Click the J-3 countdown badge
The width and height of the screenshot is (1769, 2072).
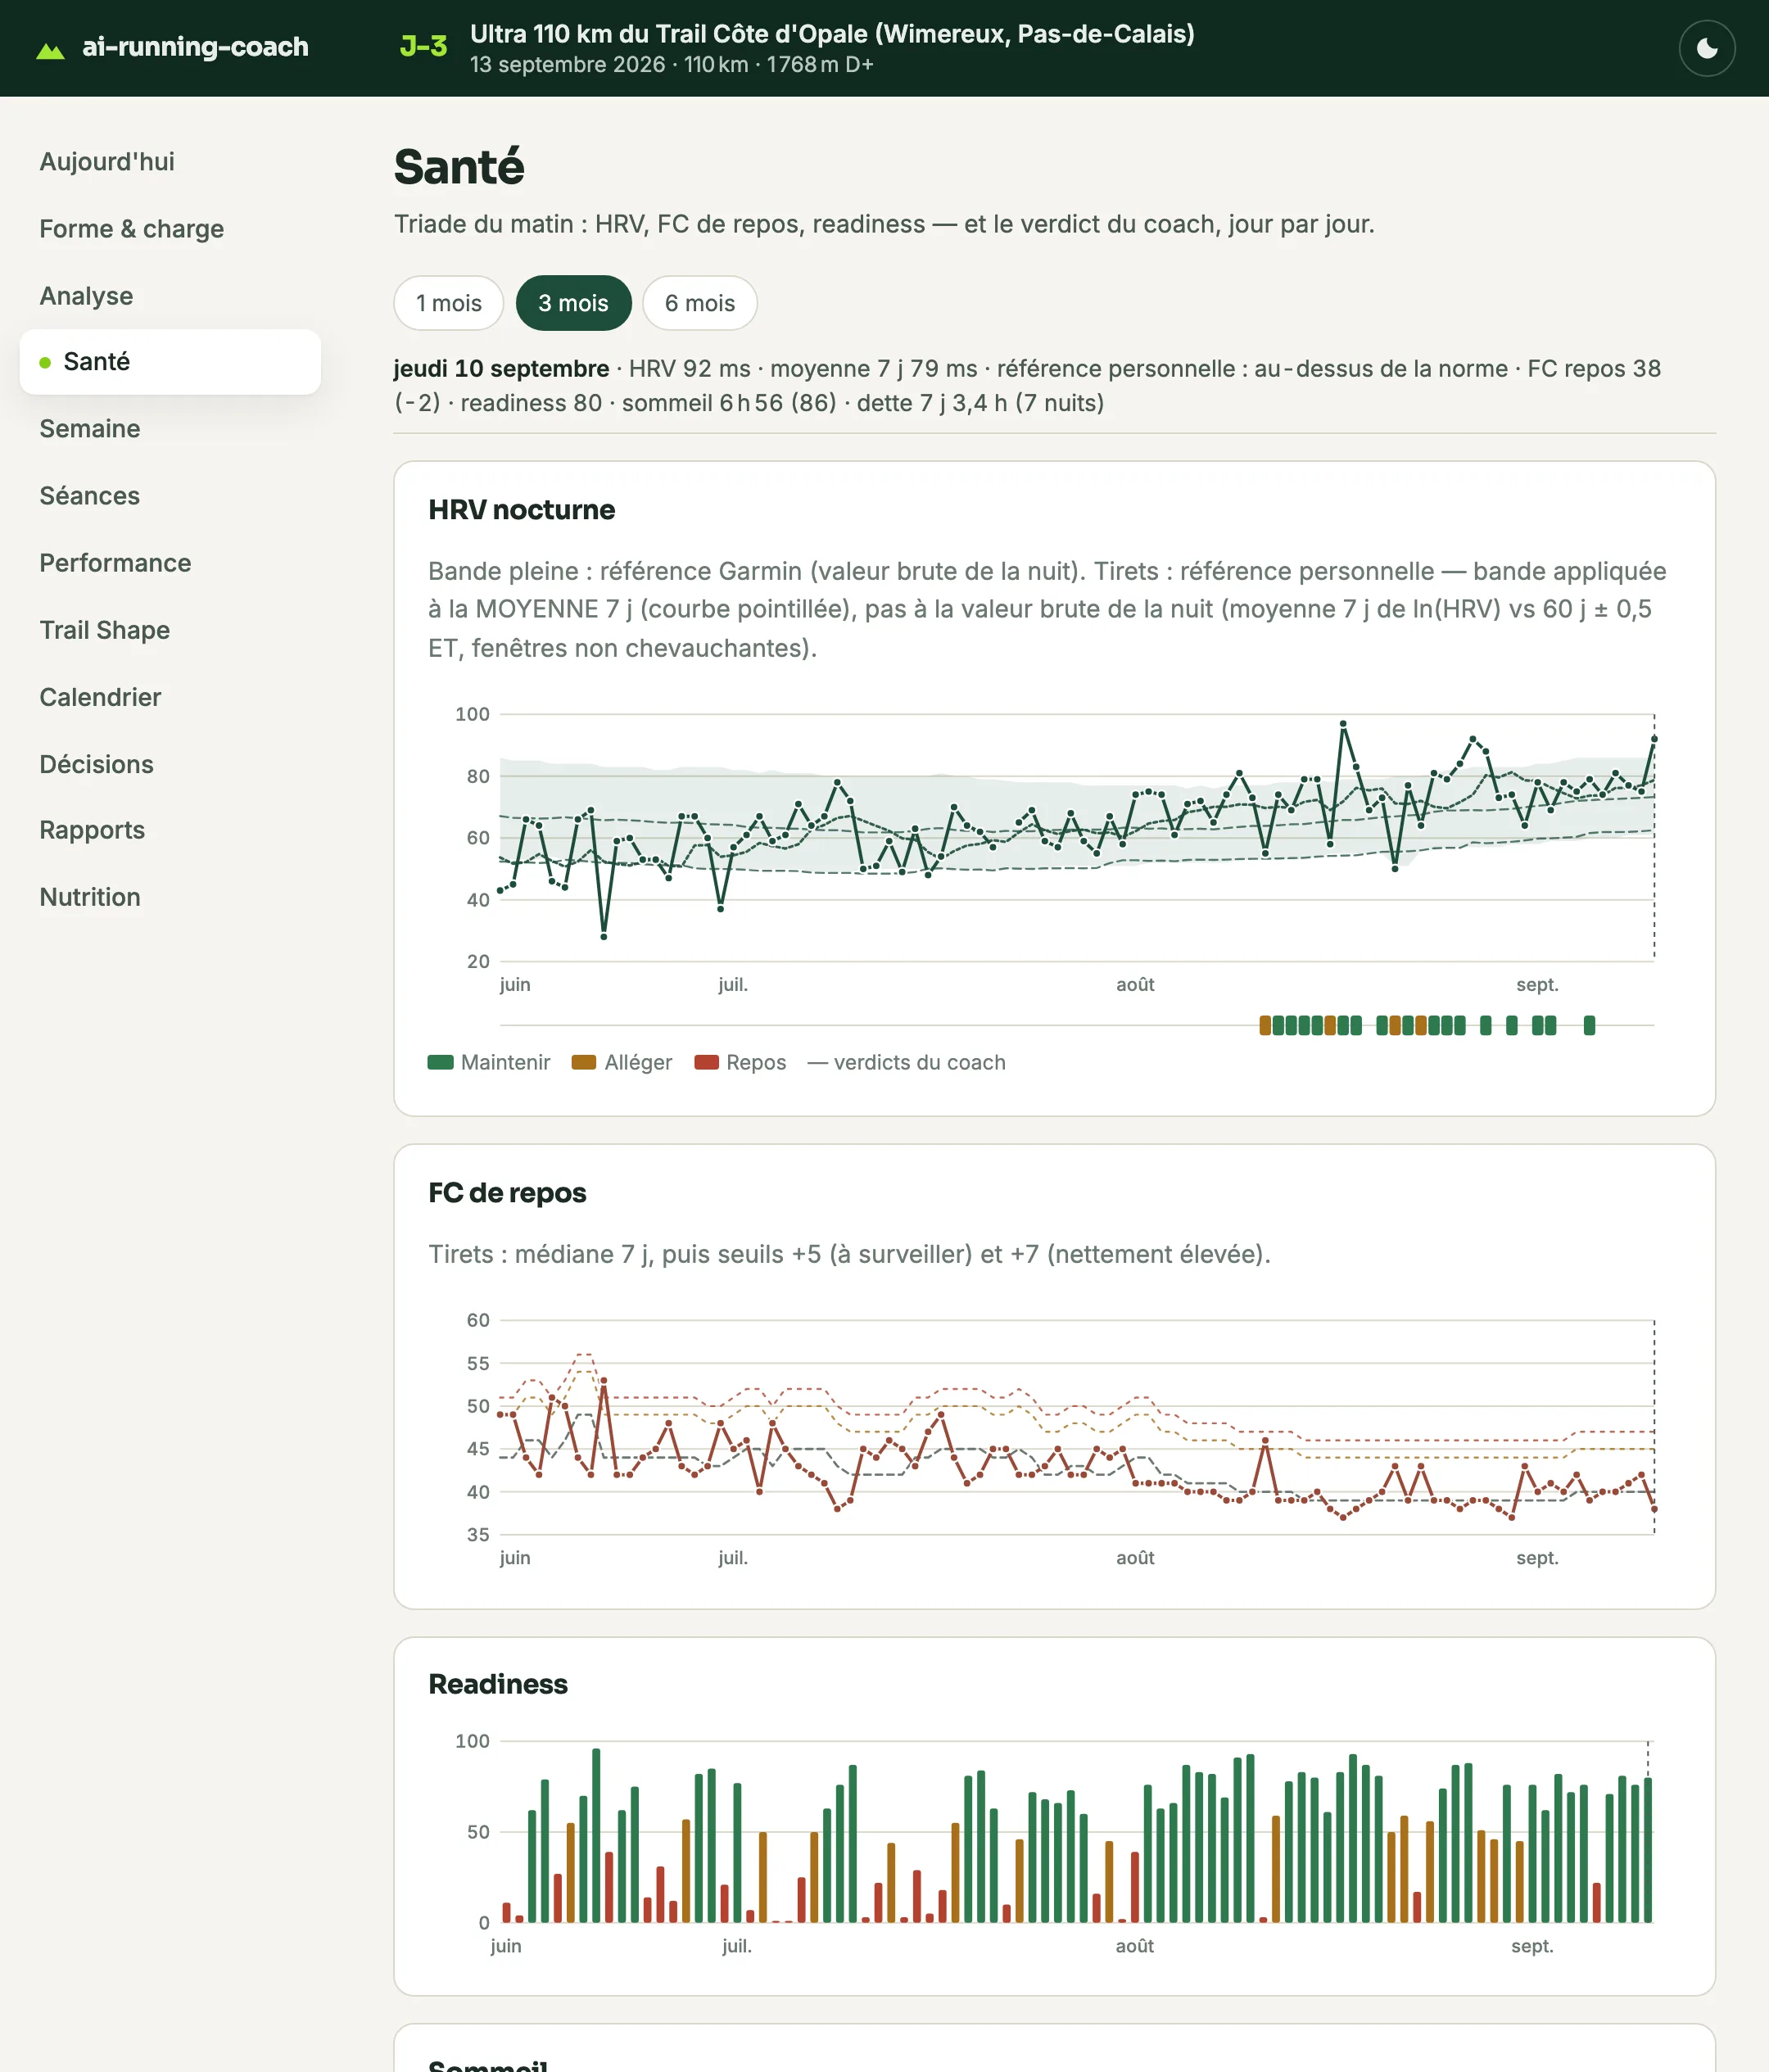(423, 47)
